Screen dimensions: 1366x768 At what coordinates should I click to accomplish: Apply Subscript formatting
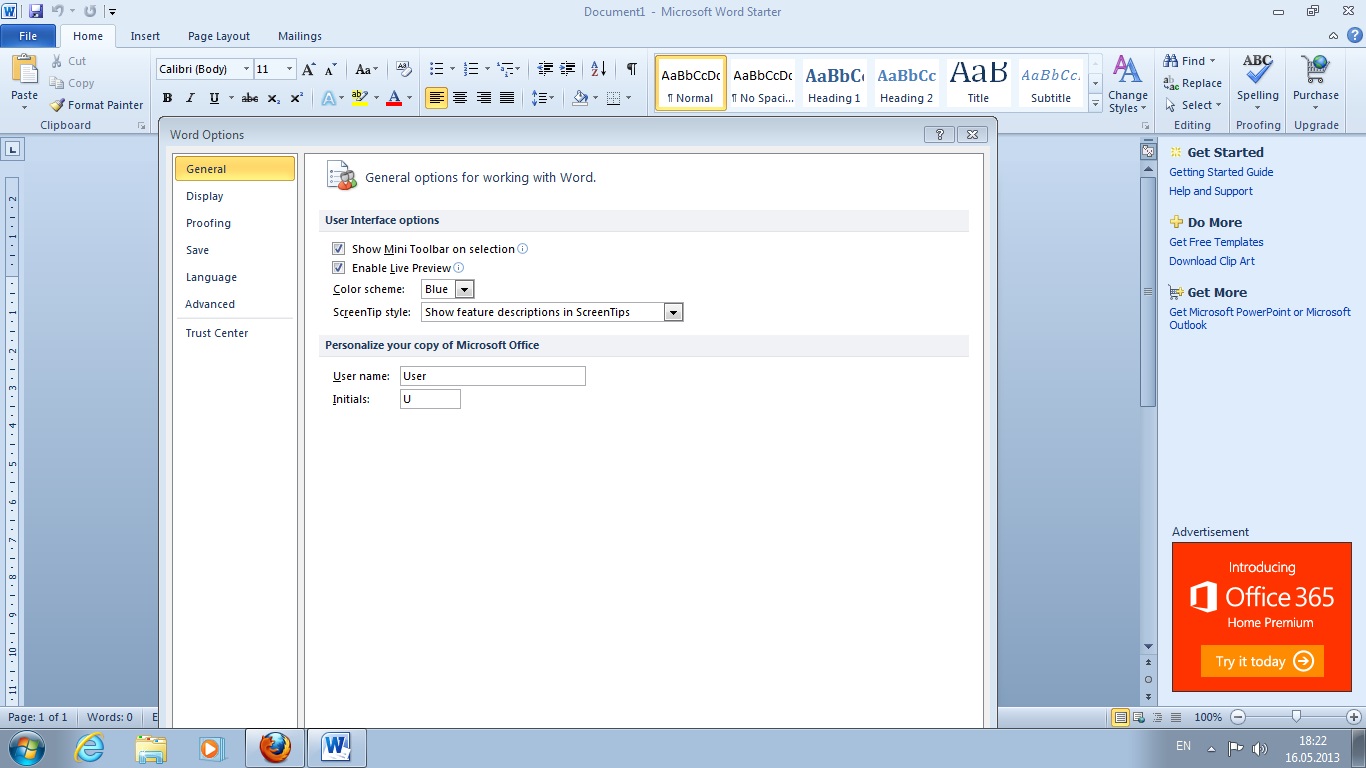274,98
